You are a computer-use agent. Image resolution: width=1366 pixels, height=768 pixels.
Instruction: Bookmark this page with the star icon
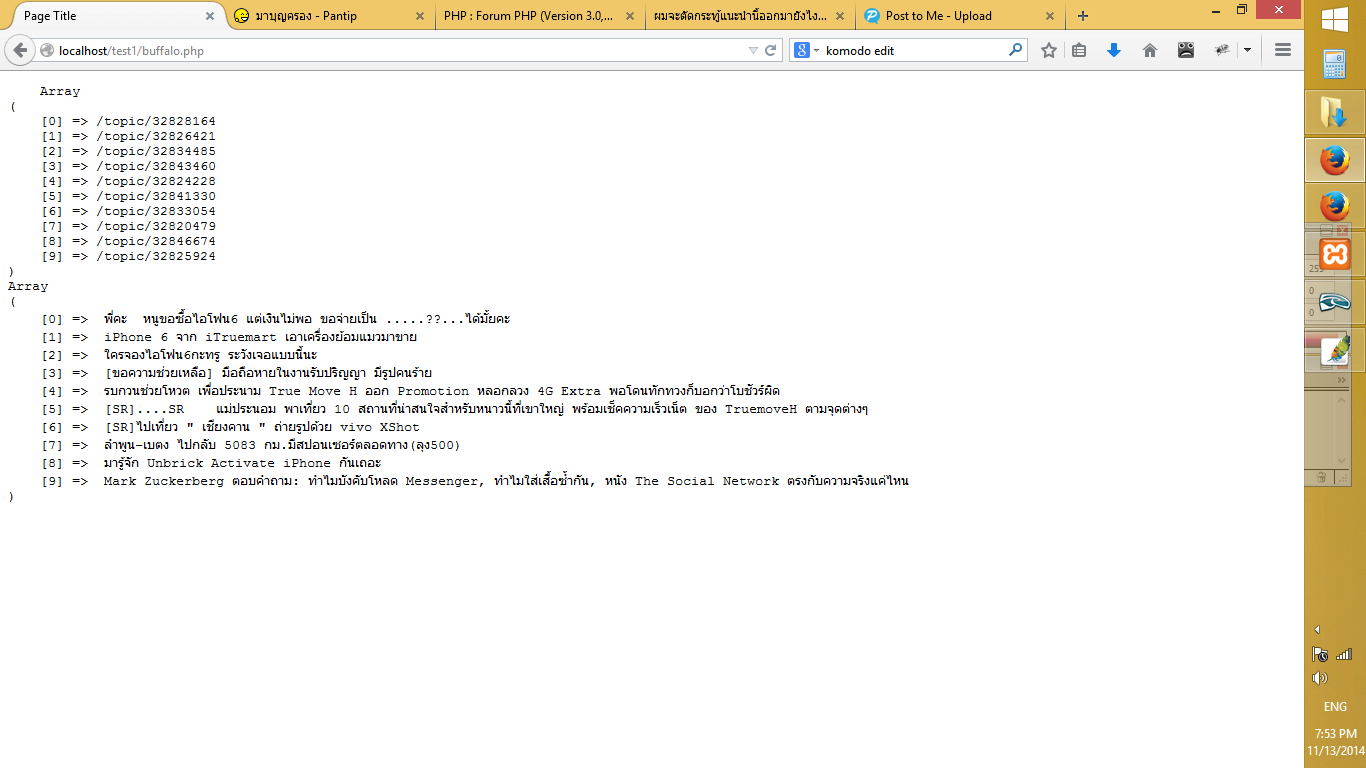point(1048,50)
